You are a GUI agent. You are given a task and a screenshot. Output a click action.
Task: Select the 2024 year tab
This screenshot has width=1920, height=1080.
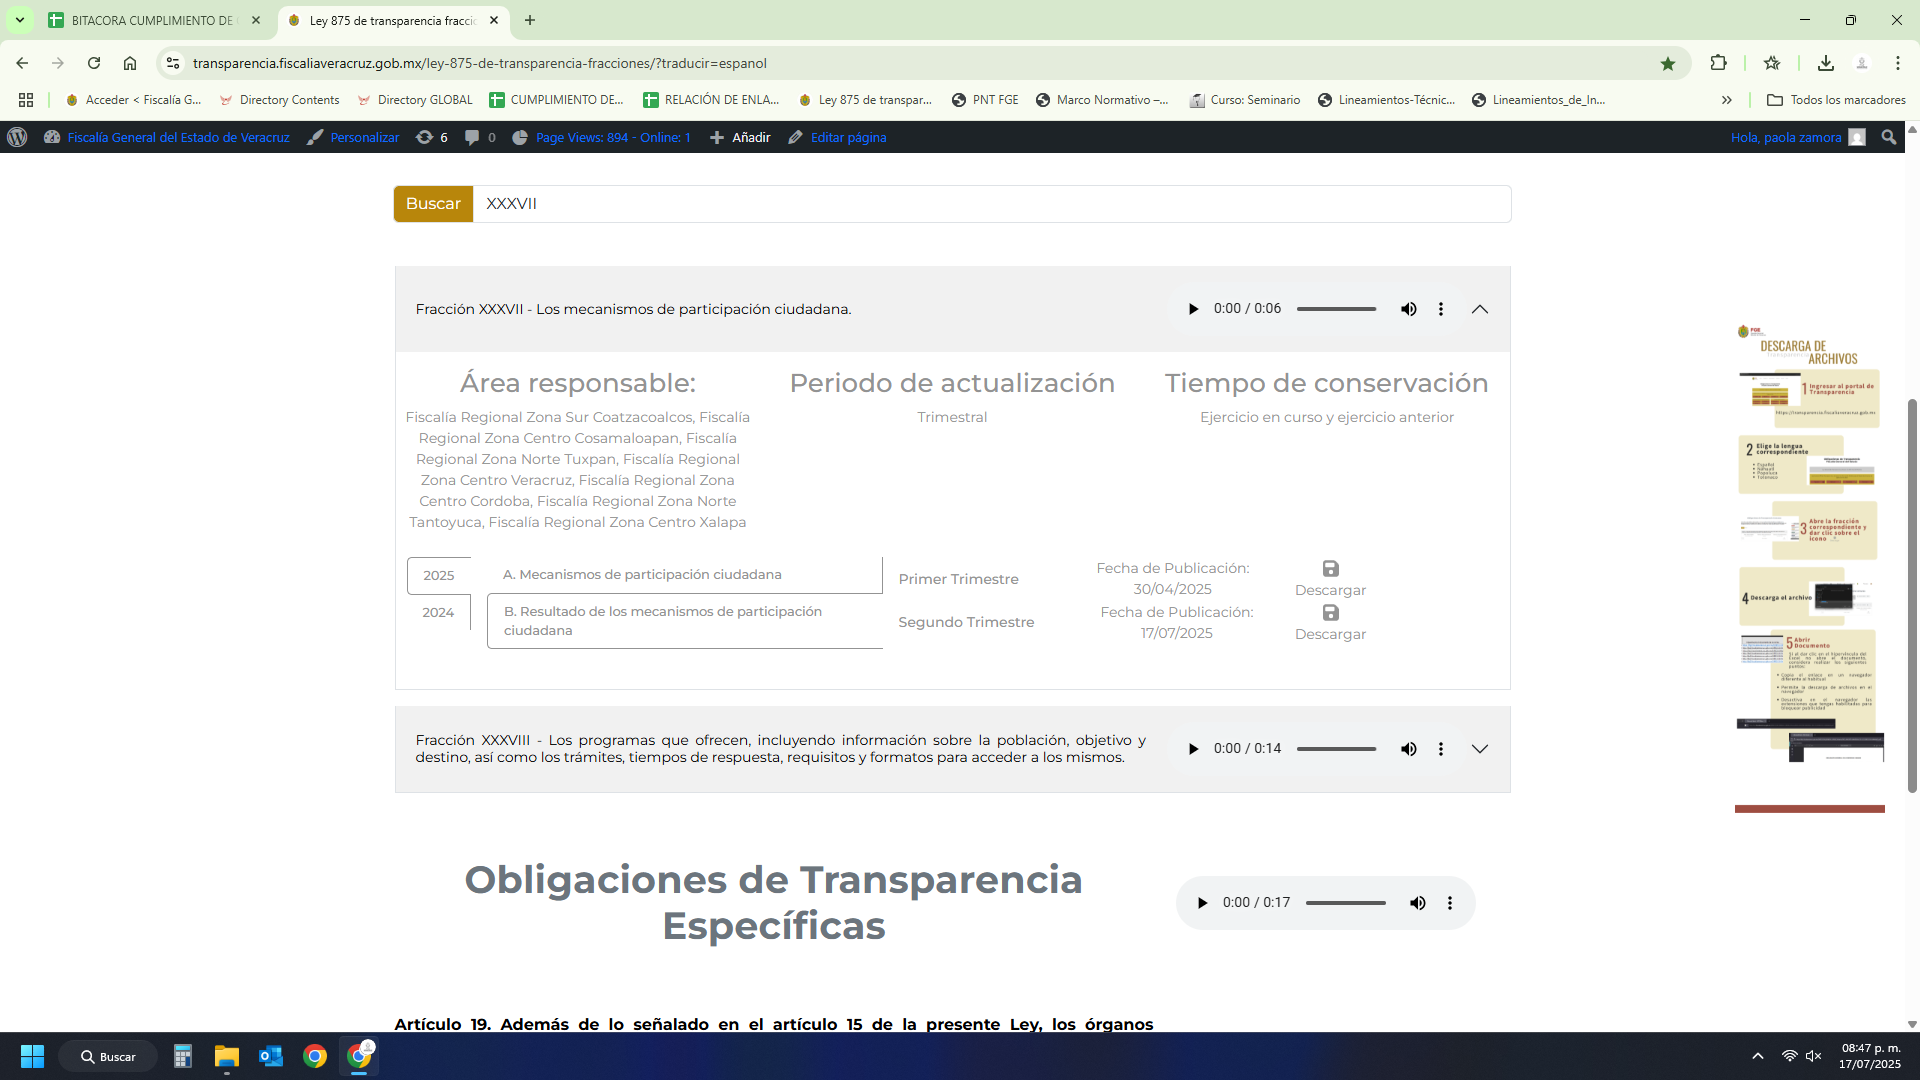point(438,612)
